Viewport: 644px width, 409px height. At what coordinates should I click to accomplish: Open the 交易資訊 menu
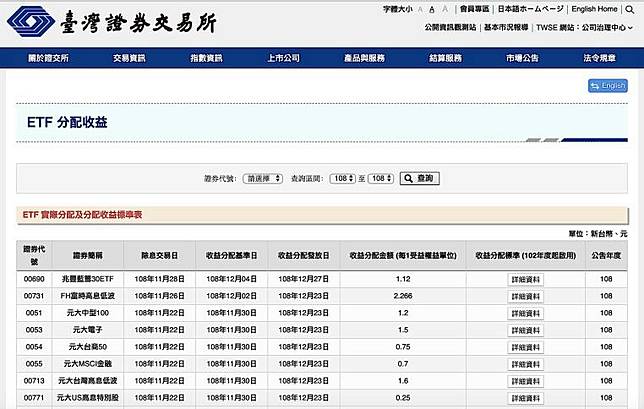(129, 58)
